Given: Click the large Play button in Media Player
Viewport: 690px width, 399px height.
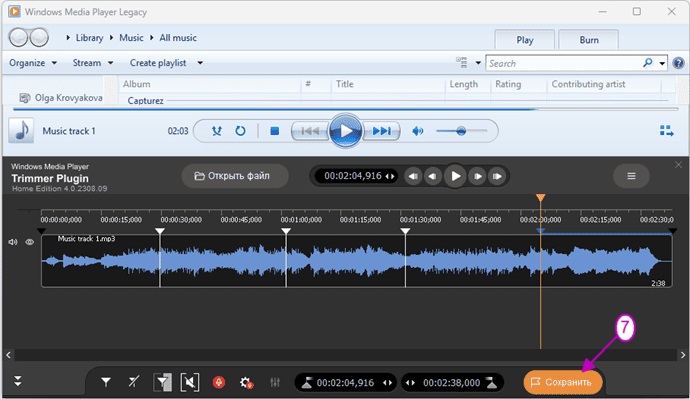Looking at the screenshot, I should [345, 131].
